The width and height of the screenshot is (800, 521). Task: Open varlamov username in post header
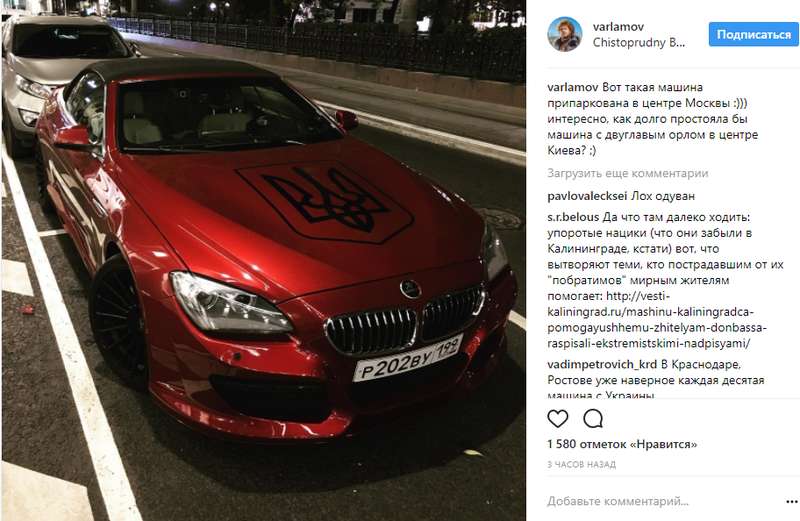(x=618, y=27)
